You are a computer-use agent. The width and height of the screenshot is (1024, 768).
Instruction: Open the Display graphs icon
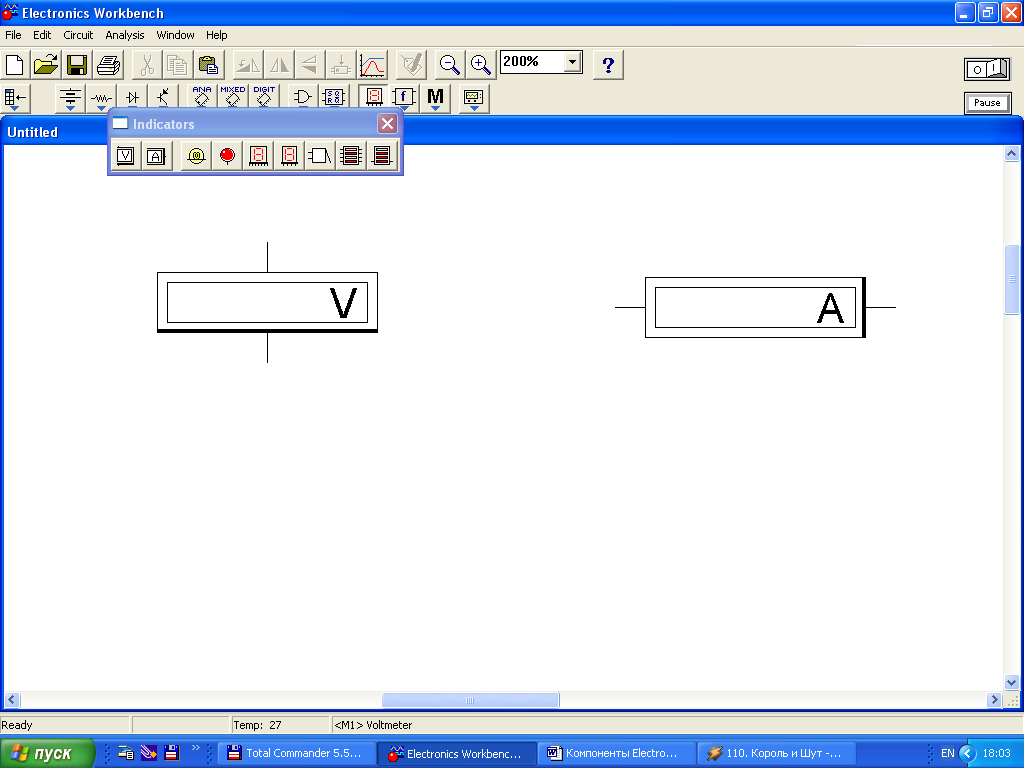tap(372, 65)
